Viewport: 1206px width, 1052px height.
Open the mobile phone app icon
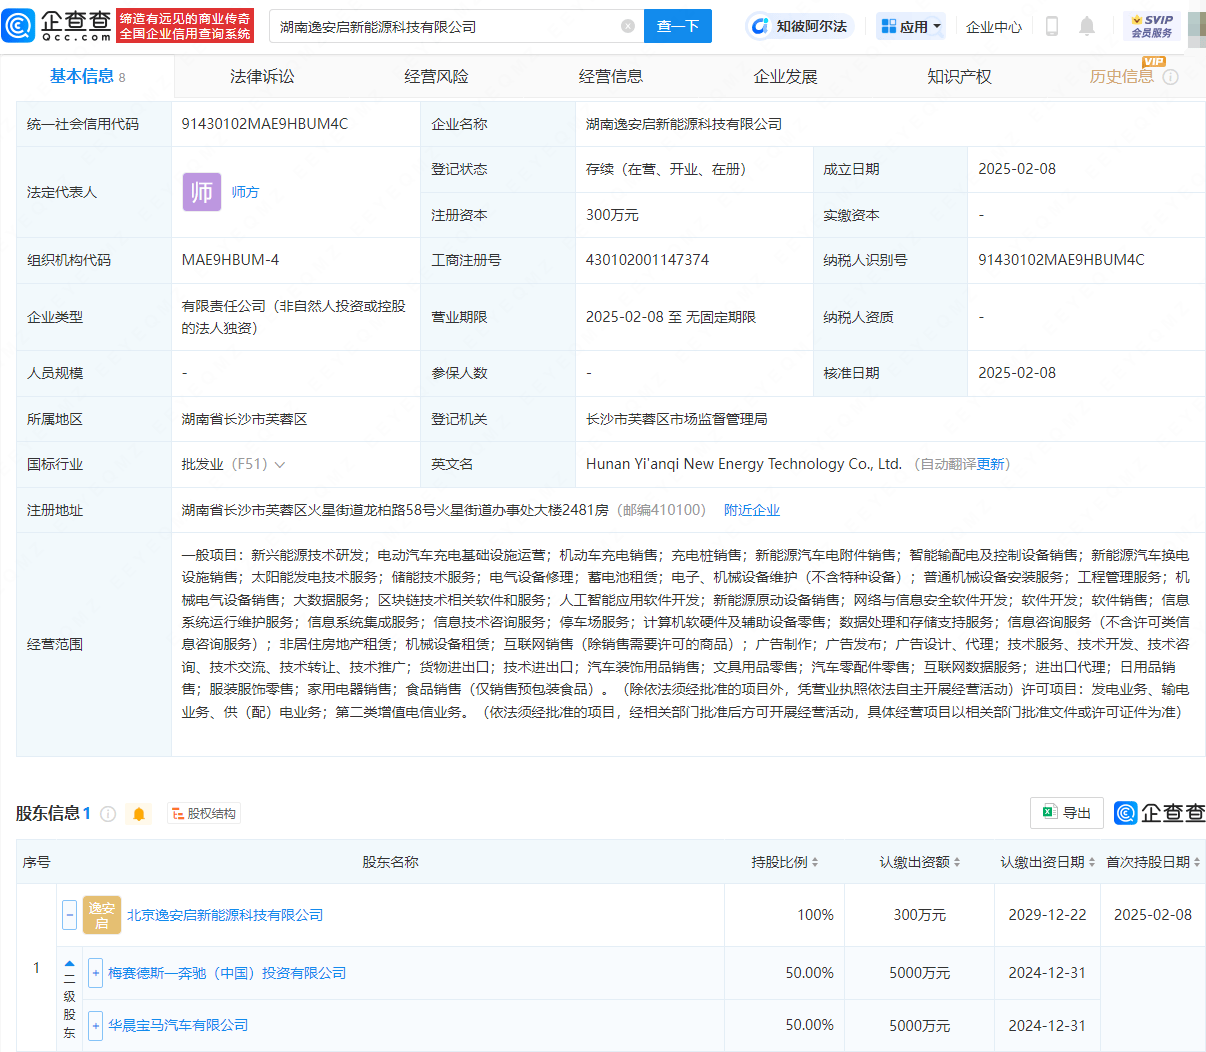click(1051, 26)
